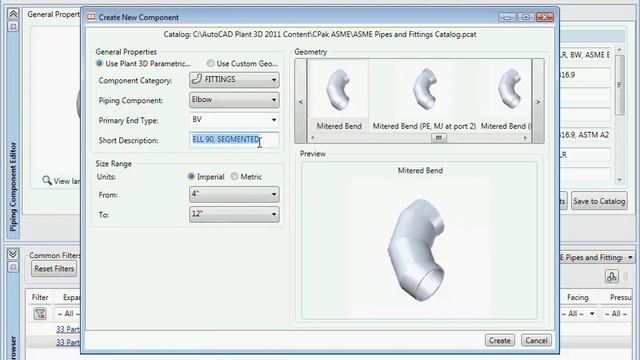Maximize the Create New Component dialog
640x360 pixels.
pos(526,17)
